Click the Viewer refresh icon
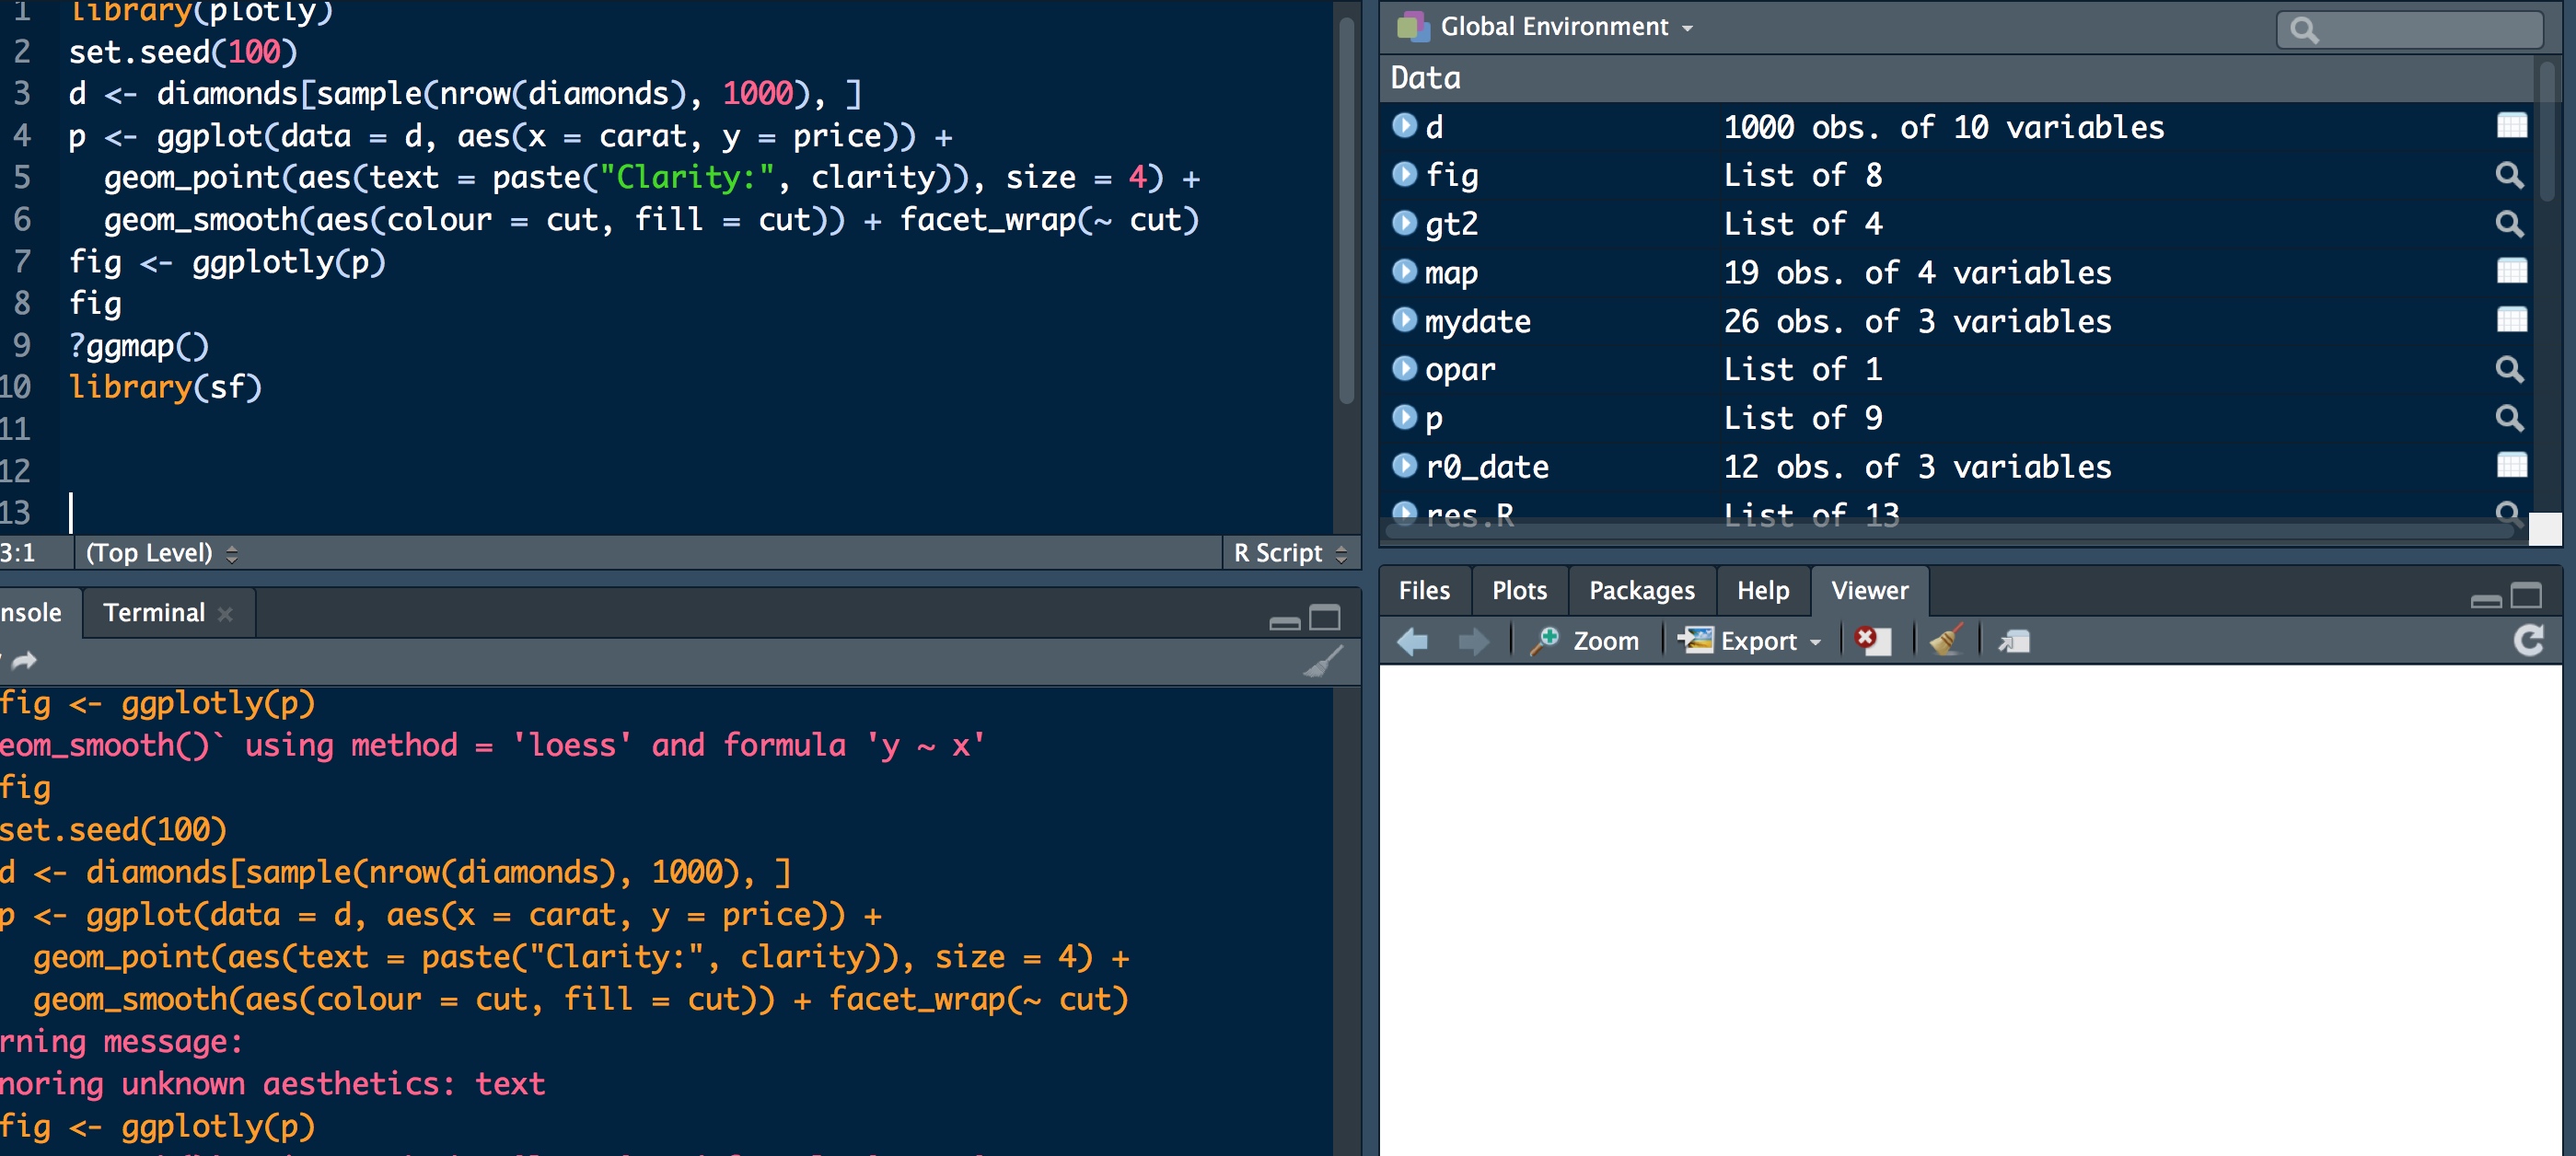 2528,640
